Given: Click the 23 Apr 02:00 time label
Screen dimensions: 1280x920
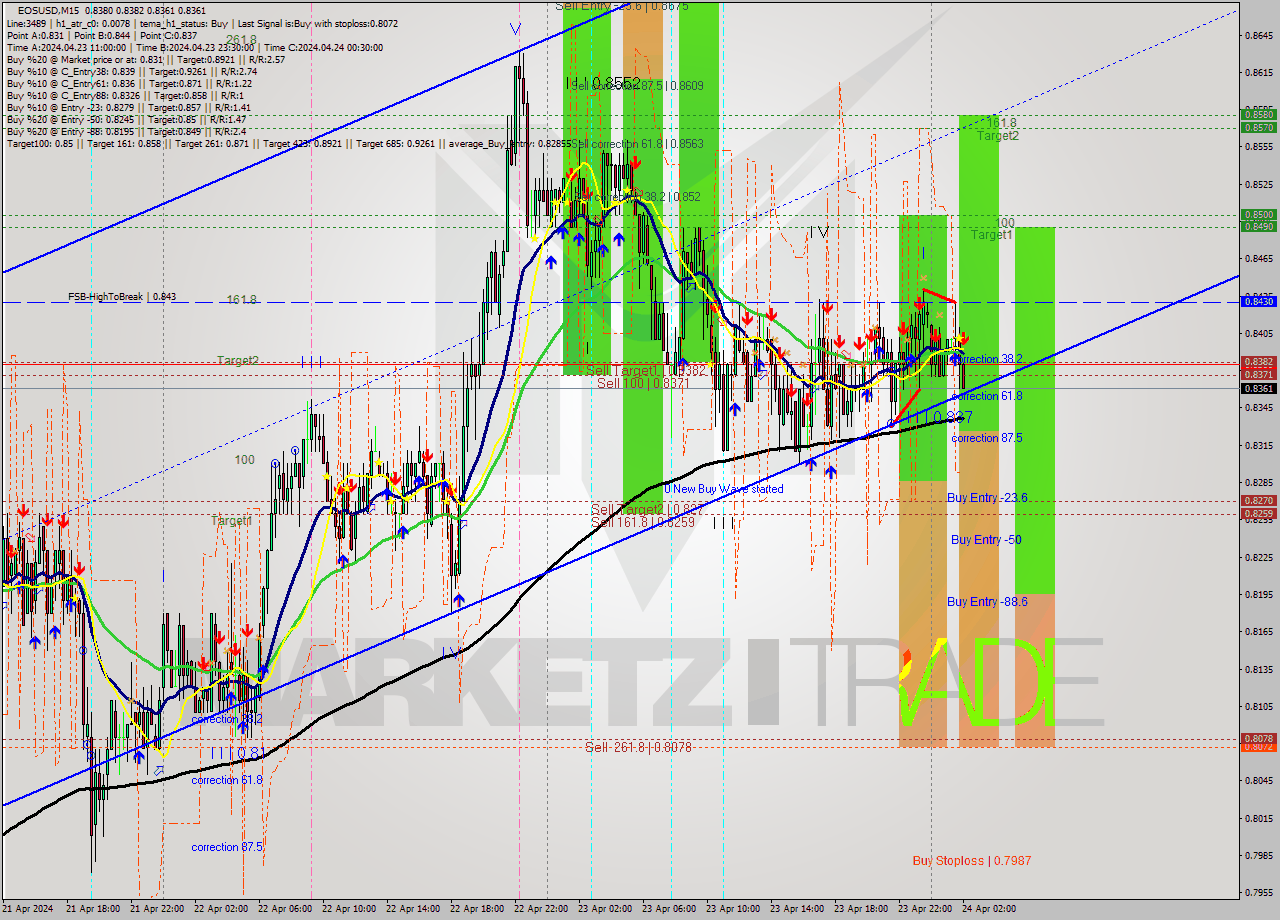Looking at the screenshot, I should tap(604, 909).
